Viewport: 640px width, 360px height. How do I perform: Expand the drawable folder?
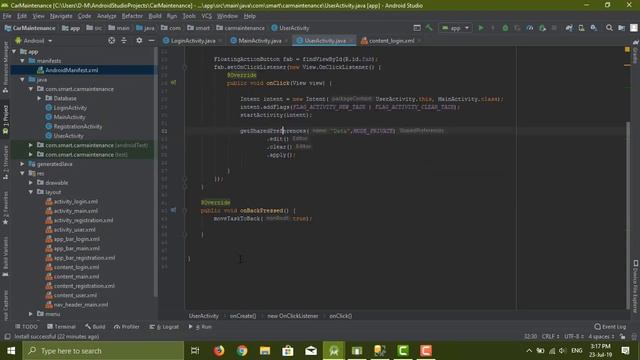31,182
